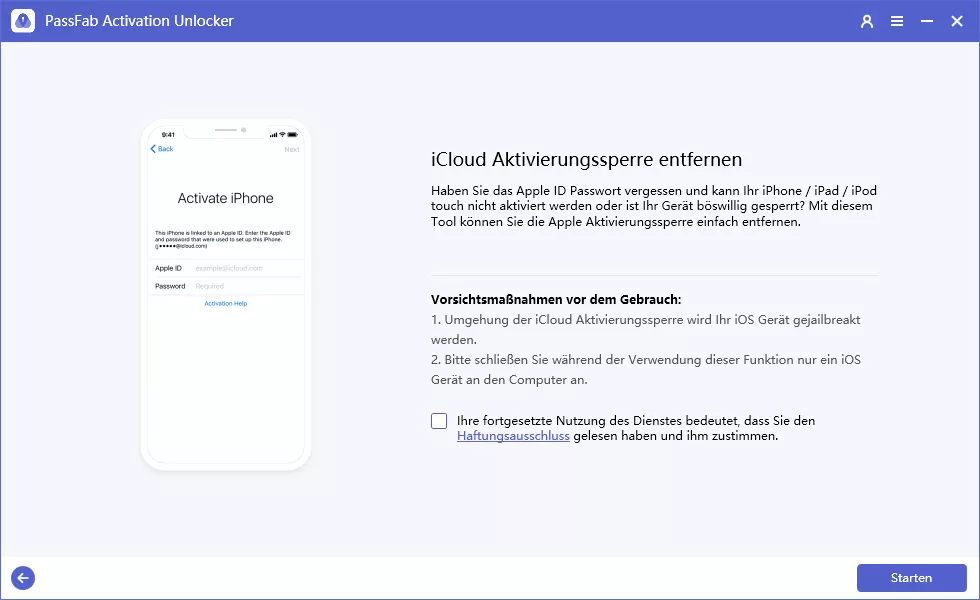Click the iCloud Aktivierungssperre entfernen title
This screenshot has width=980, height=600.
585,159
